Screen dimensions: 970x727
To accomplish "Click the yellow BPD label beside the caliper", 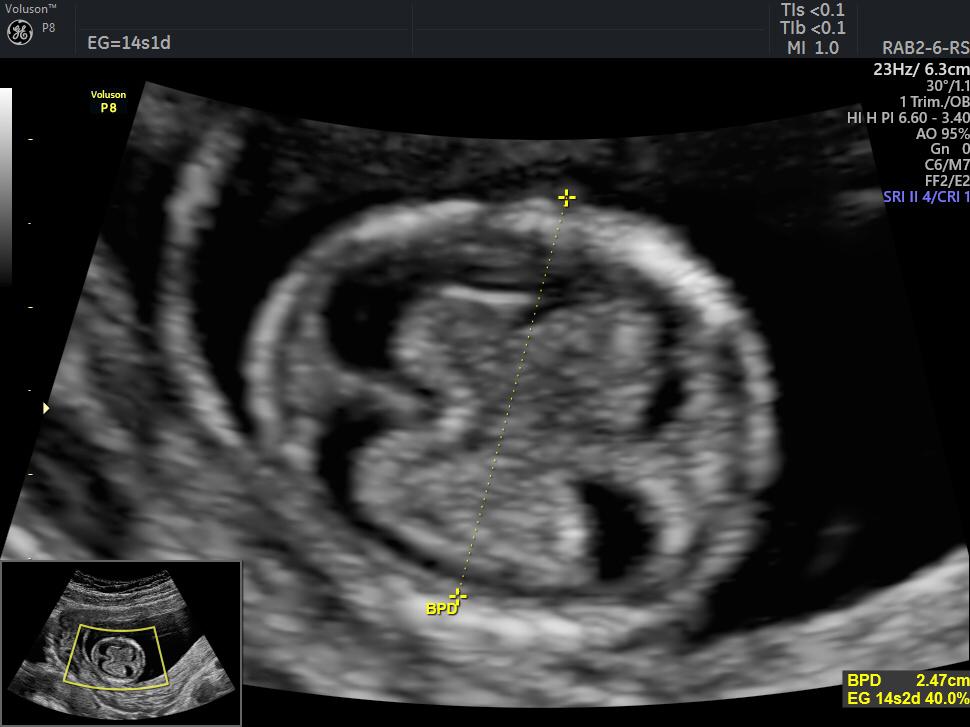I will click(441, 608).
